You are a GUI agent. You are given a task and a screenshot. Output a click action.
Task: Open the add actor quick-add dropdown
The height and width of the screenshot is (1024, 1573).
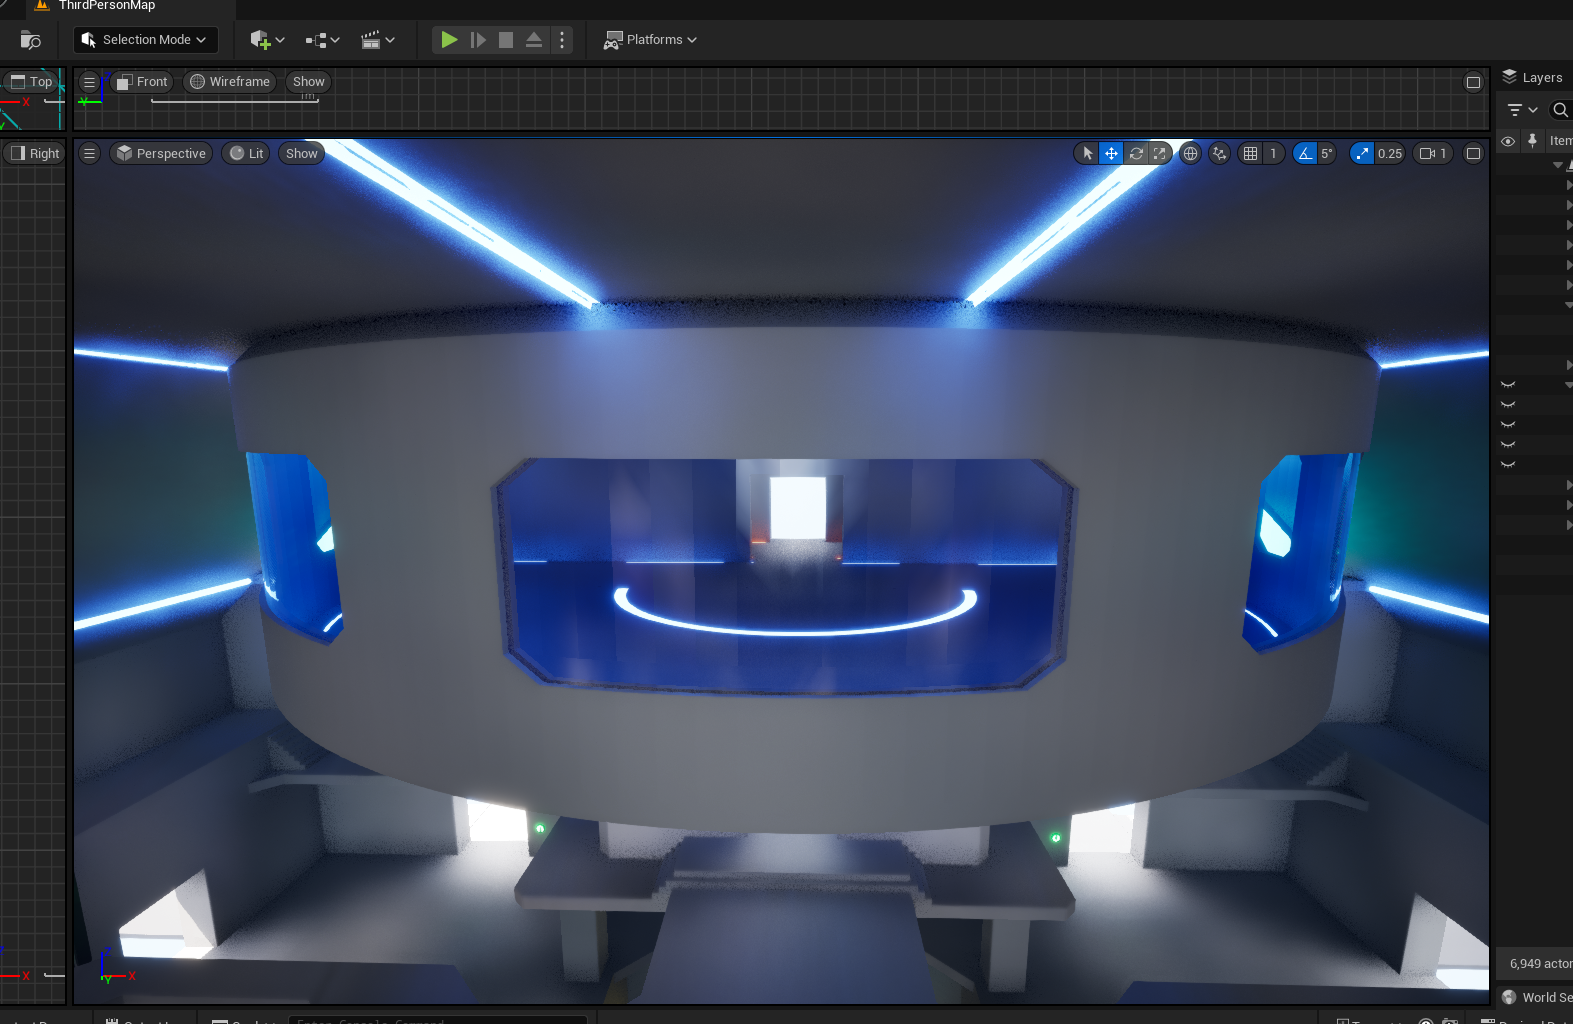click(267, 40)
